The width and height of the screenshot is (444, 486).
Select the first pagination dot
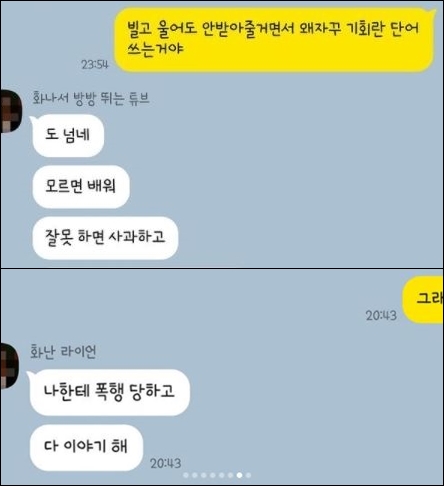point(186,475)
